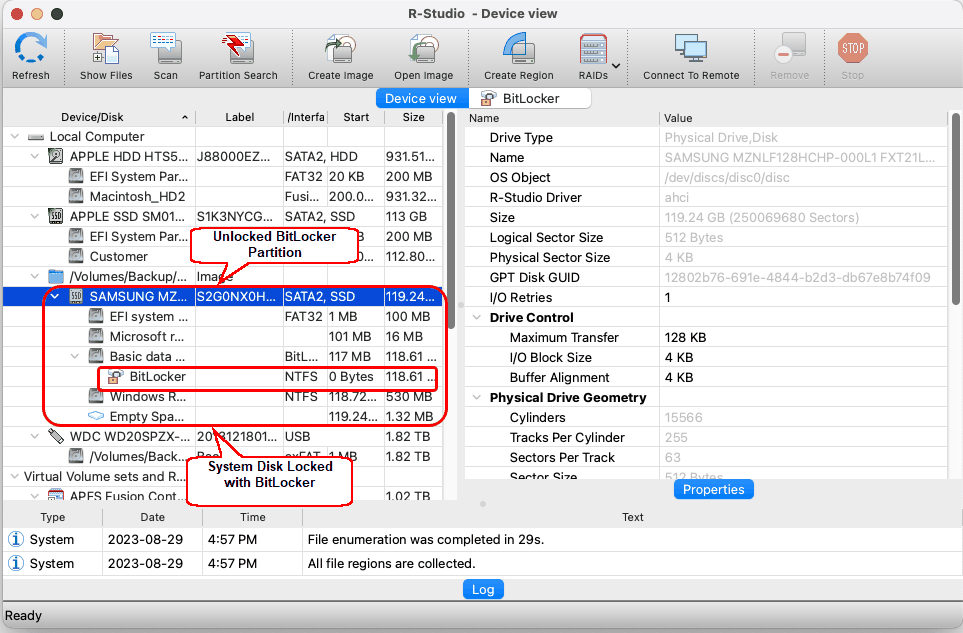Click the Customer volume icon

click(x=76, y=256)
